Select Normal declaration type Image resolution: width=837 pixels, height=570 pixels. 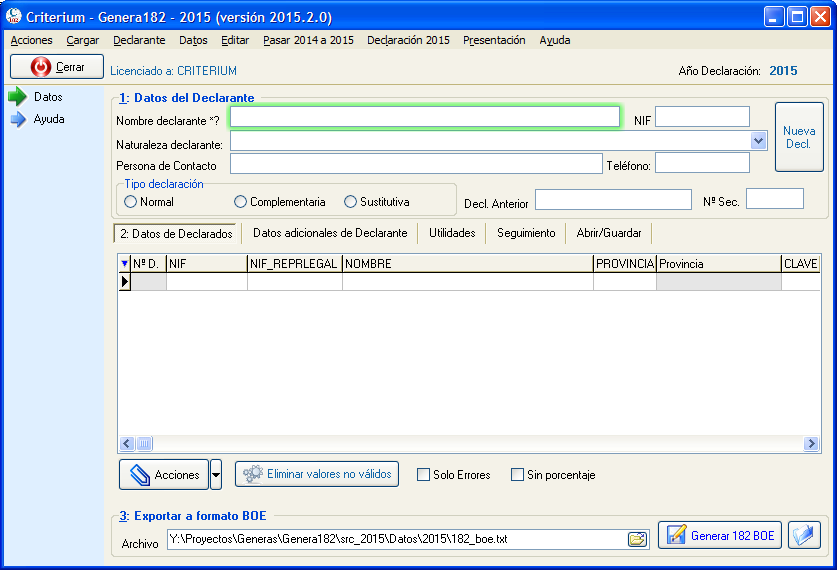(130, 202)
